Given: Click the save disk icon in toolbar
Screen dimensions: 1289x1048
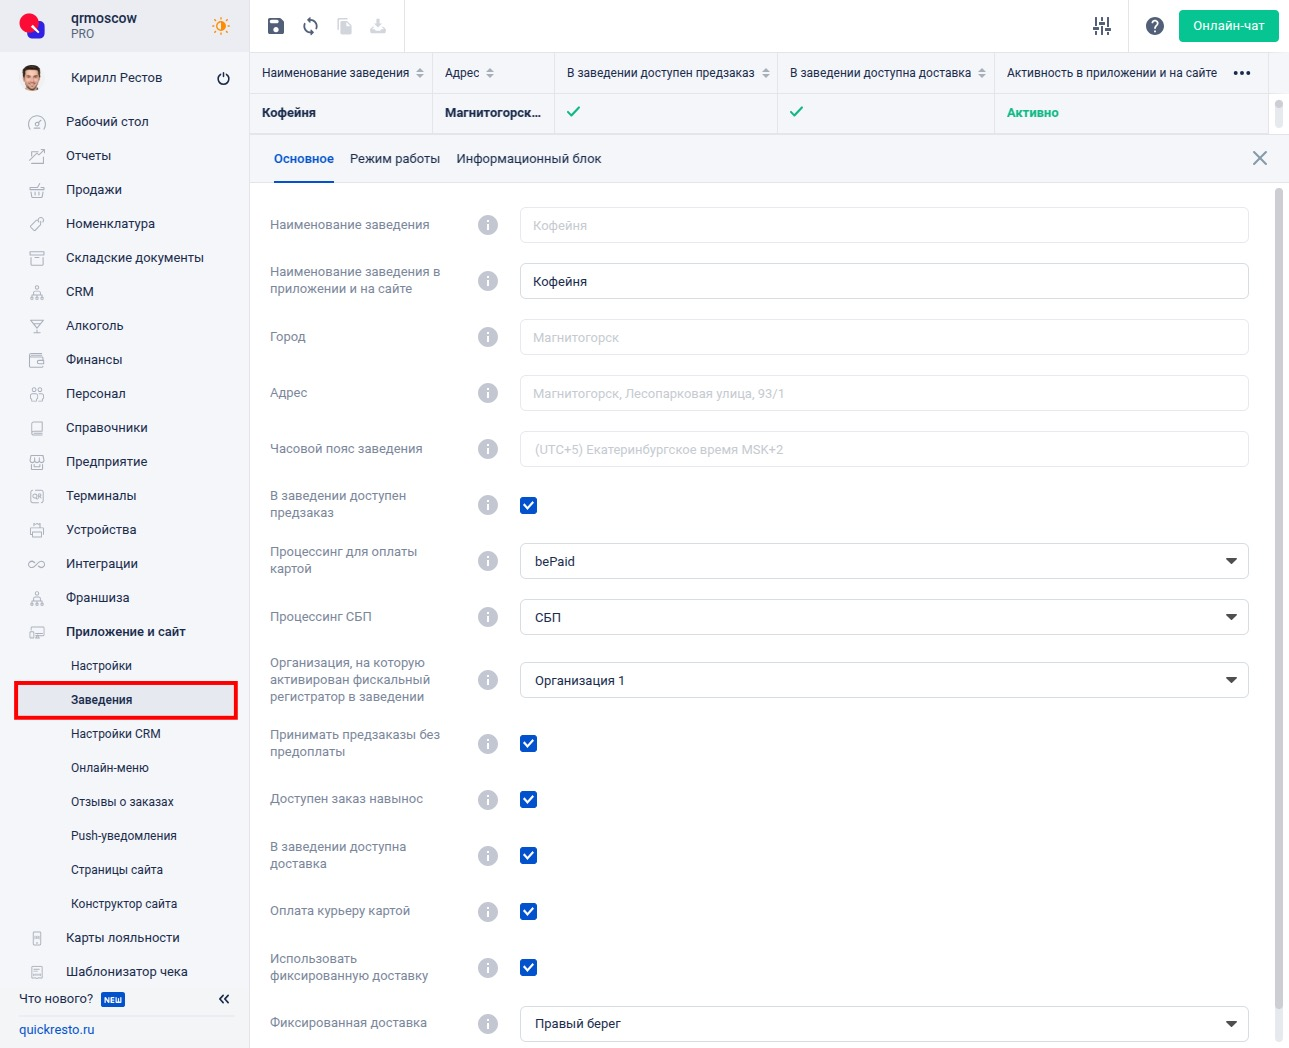Looking at the screenshot, I should [x=276, y=26].
